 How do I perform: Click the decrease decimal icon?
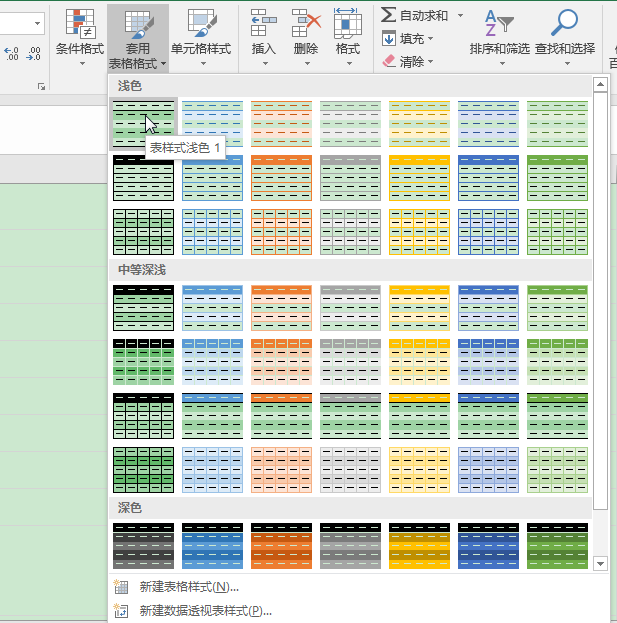[33, 54]
